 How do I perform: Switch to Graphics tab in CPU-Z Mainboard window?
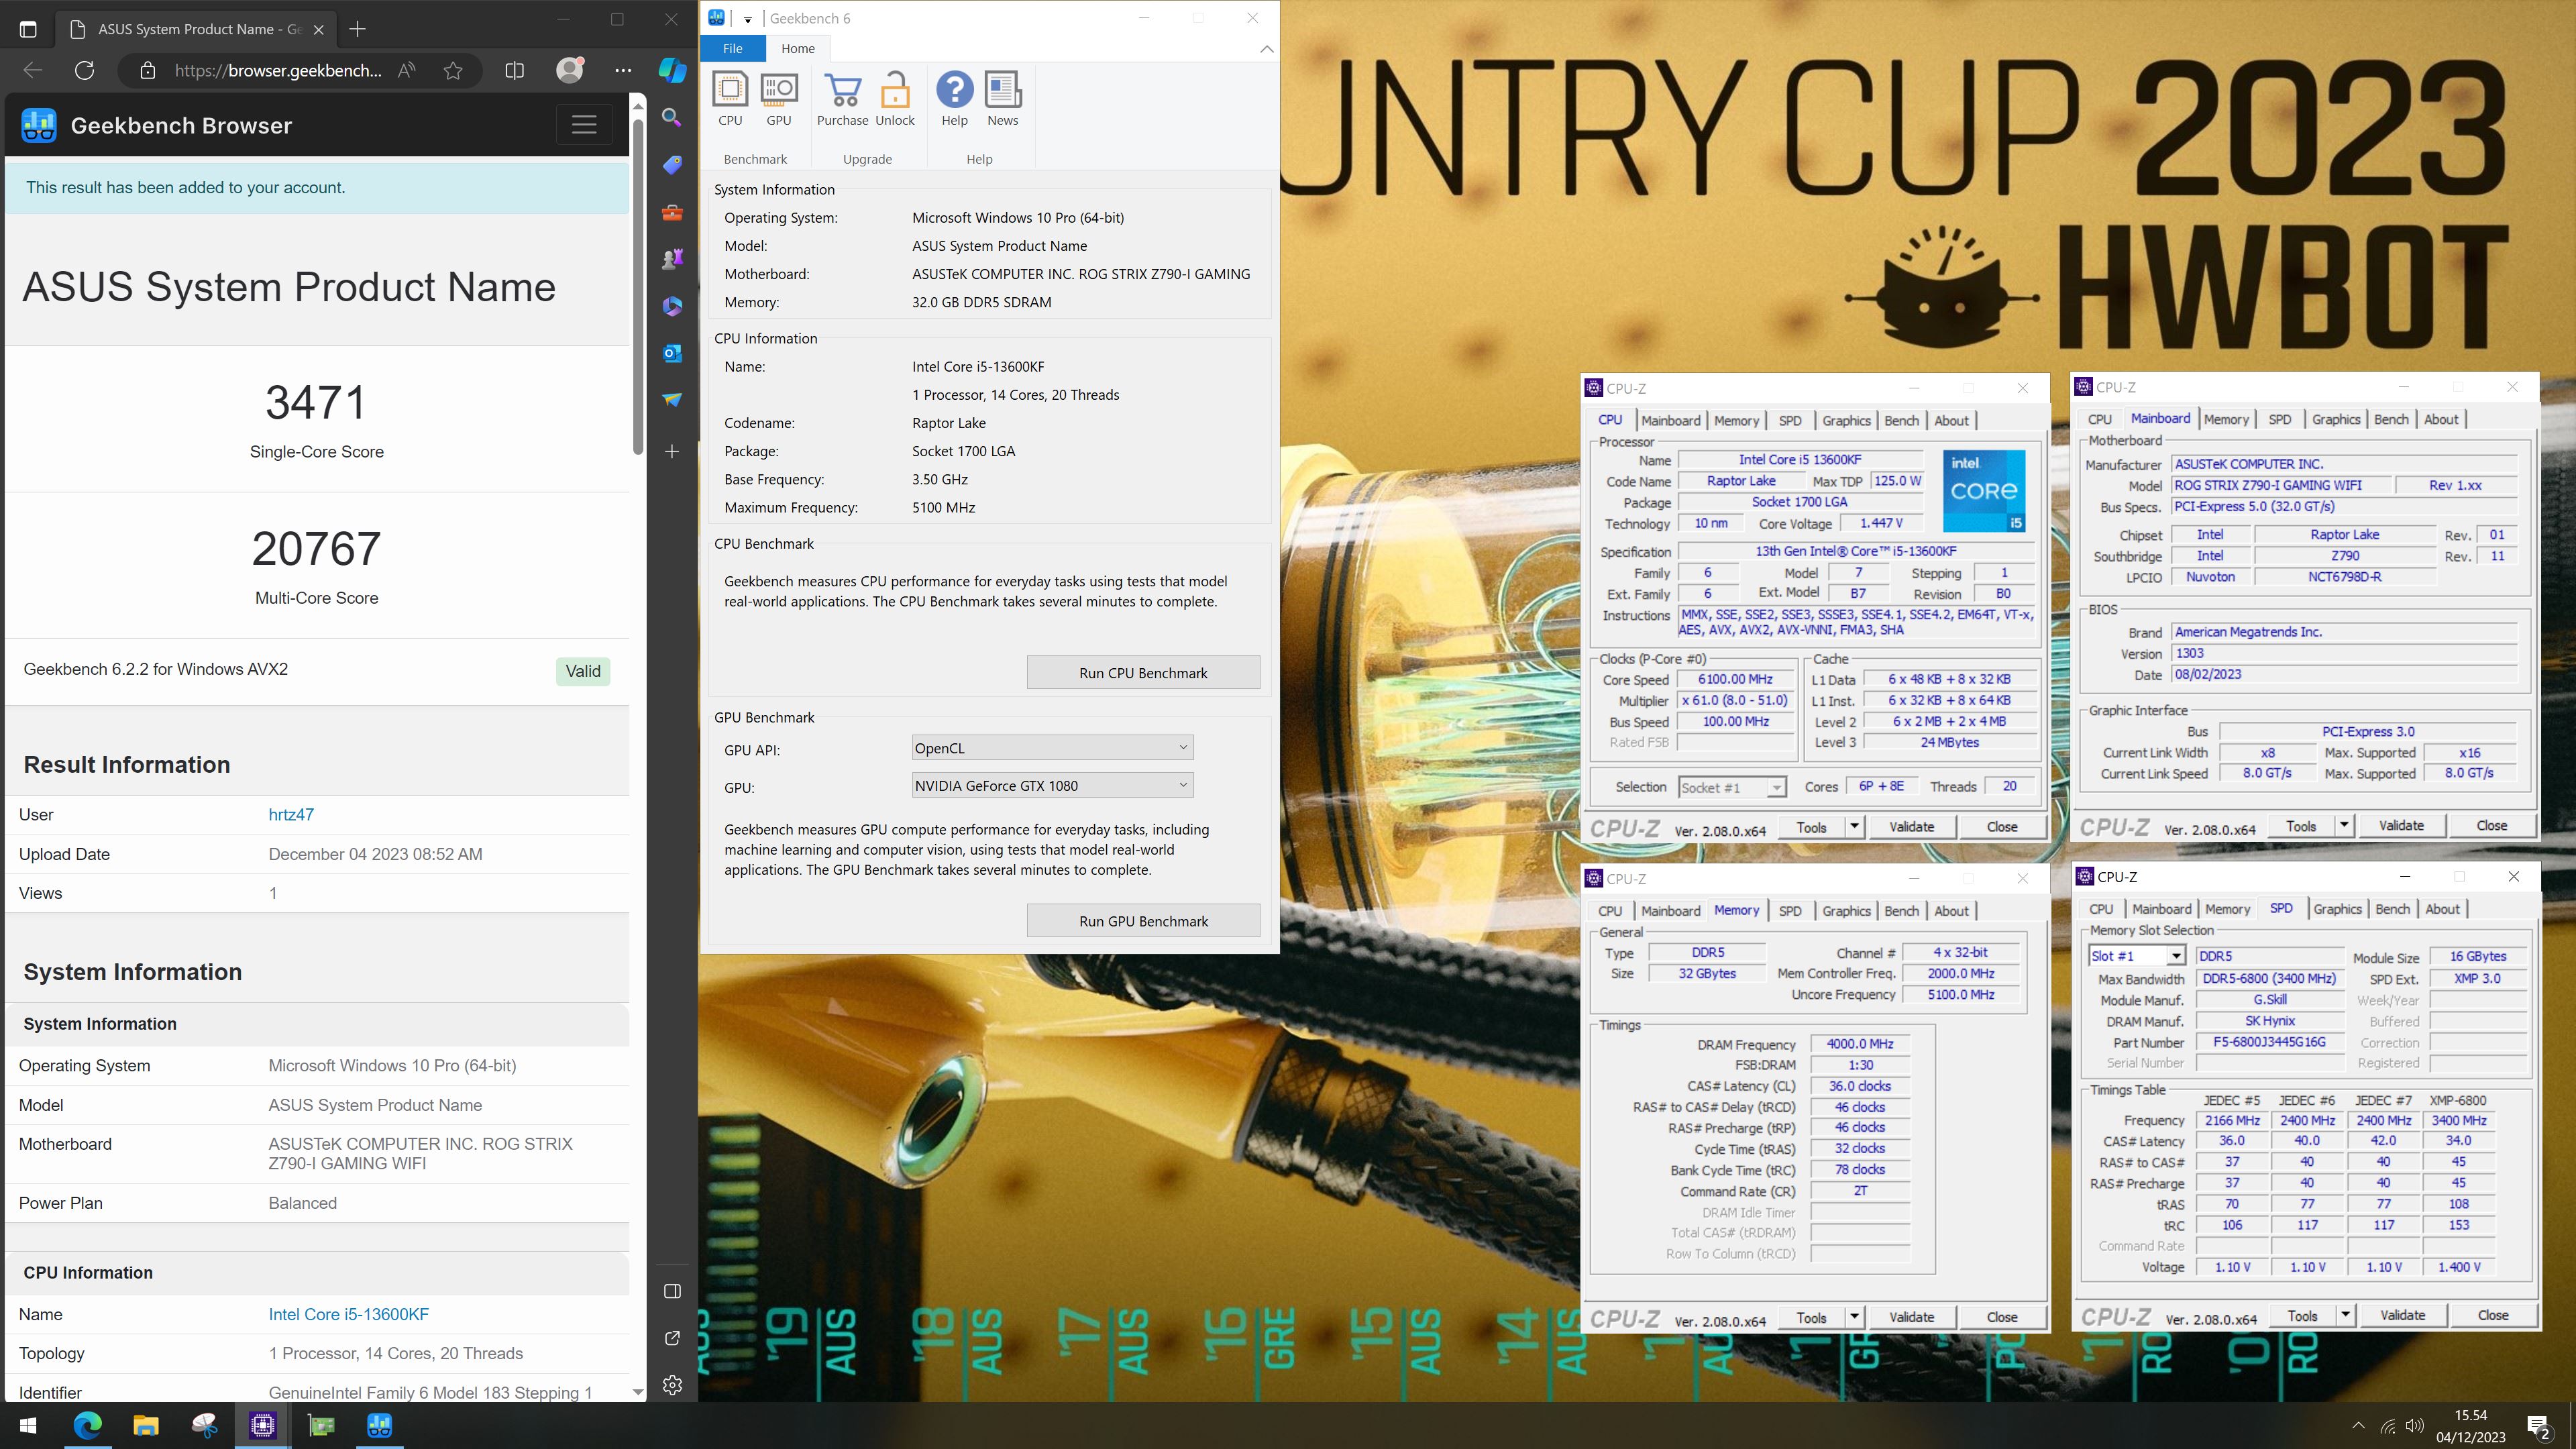click(x=2335, y=419)
